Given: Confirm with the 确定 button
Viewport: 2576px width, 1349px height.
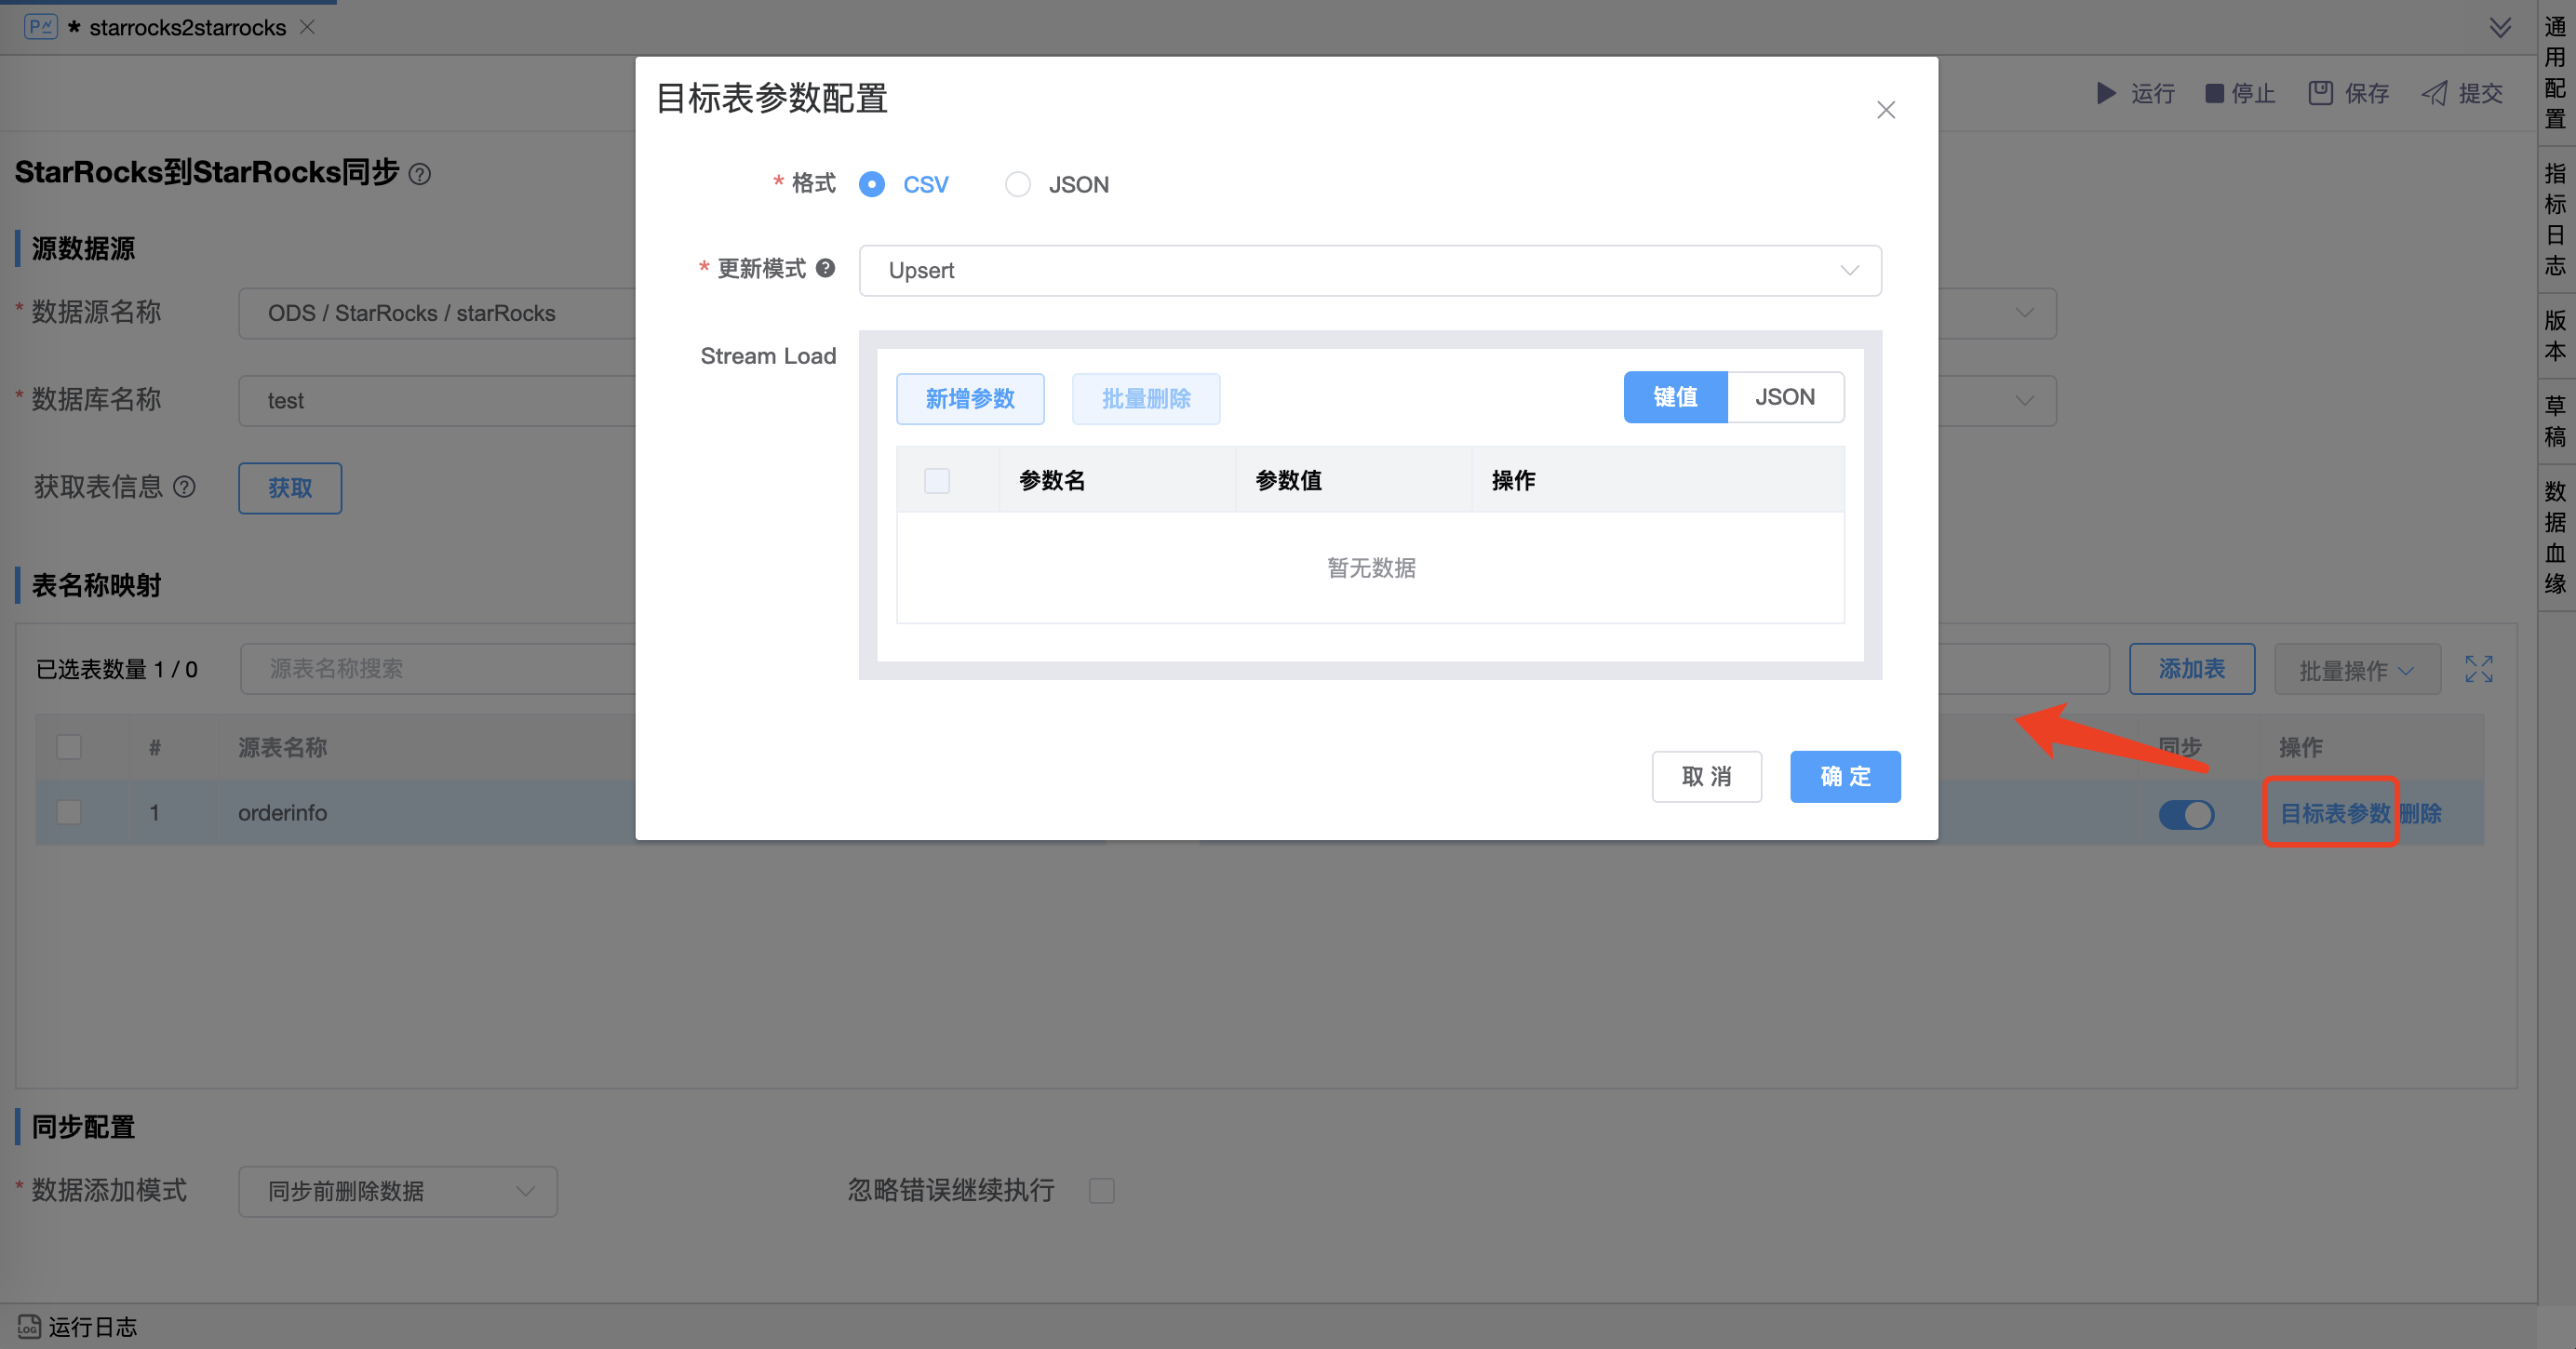Looking at the screenshot, I should (1845, 777).
